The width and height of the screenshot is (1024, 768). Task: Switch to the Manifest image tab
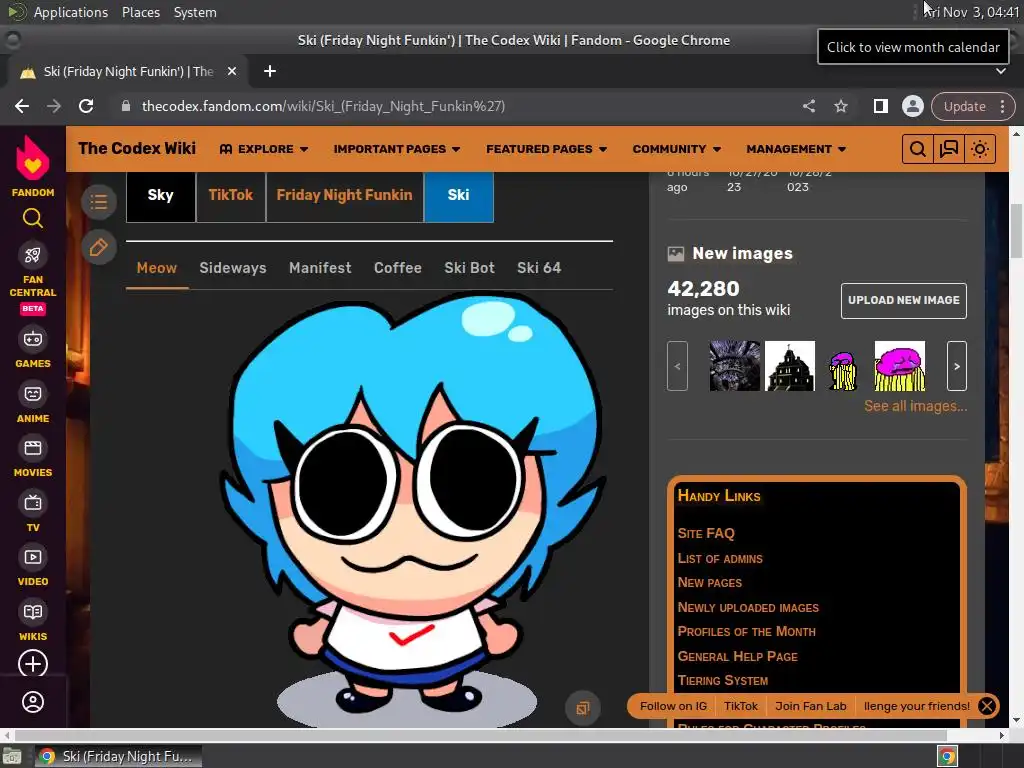pos(320,268)
